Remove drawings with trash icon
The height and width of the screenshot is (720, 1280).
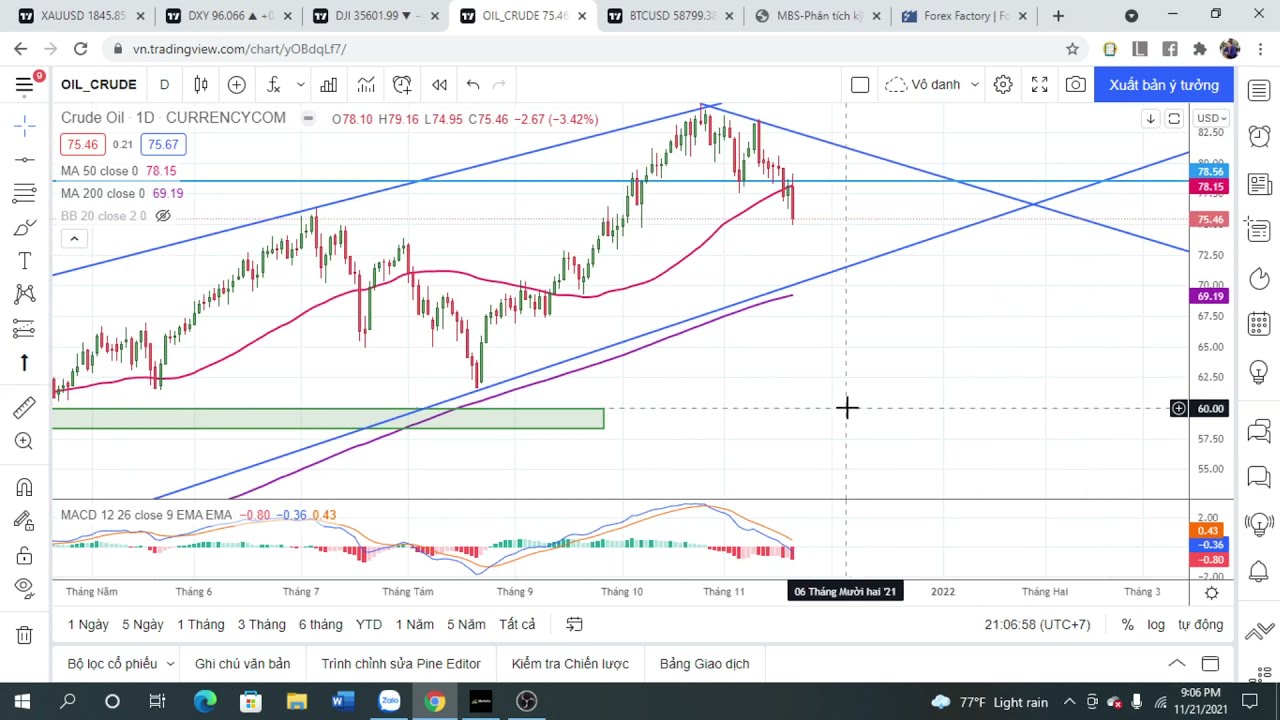25,634
